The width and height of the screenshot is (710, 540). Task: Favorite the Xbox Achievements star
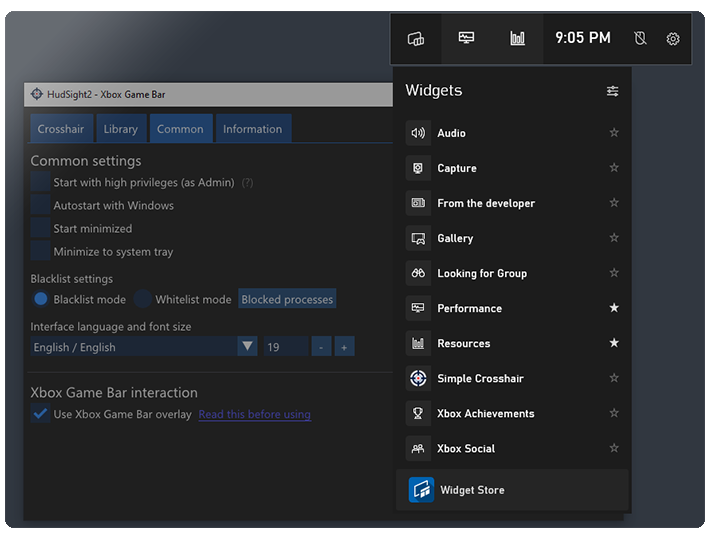[614, 413]
